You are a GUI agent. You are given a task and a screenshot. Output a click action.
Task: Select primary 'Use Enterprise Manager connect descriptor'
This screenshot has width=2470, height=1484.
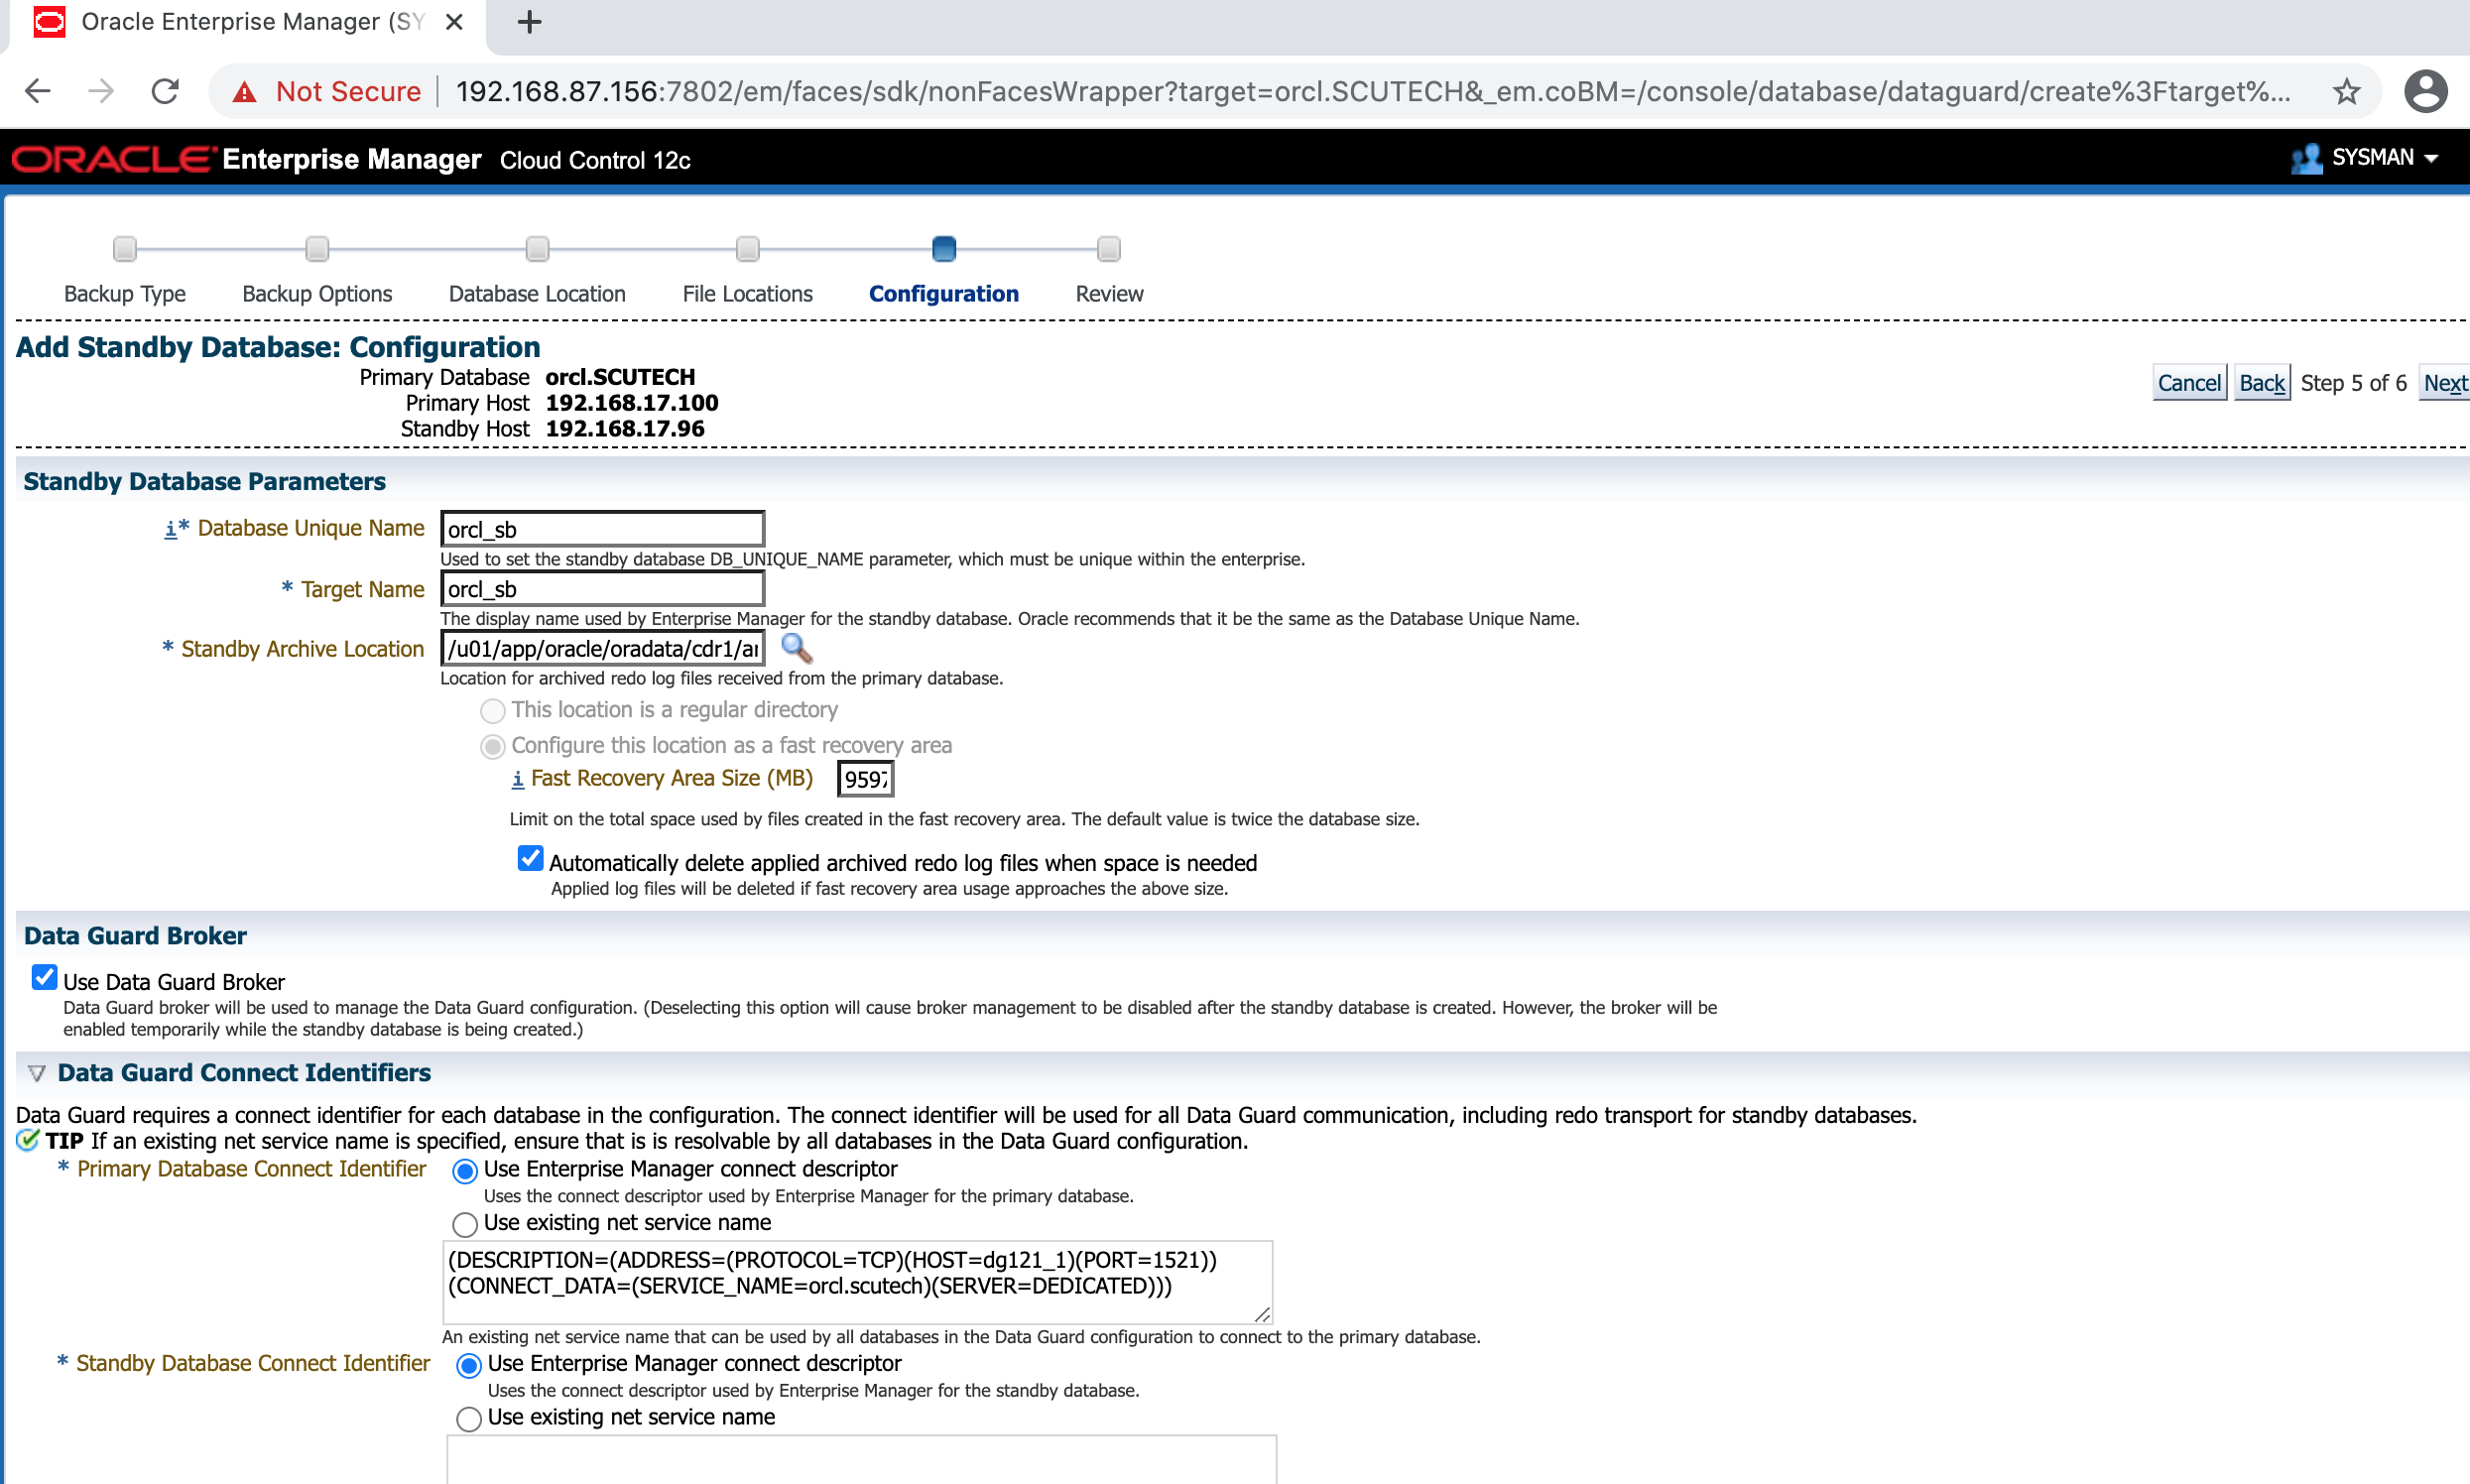(x=465, y=1171)
